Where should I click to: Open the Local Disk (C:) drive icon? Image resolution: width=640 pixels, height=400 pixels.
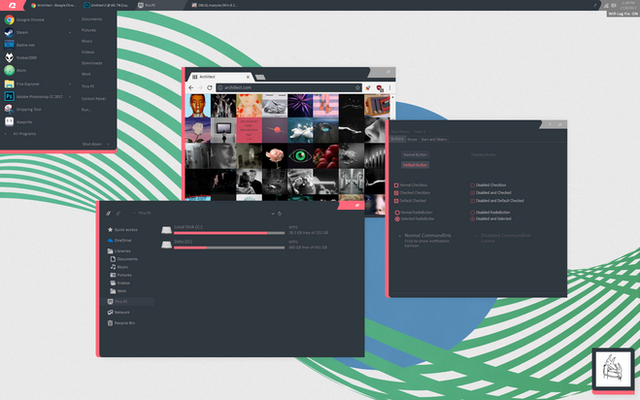pos(167,230)
